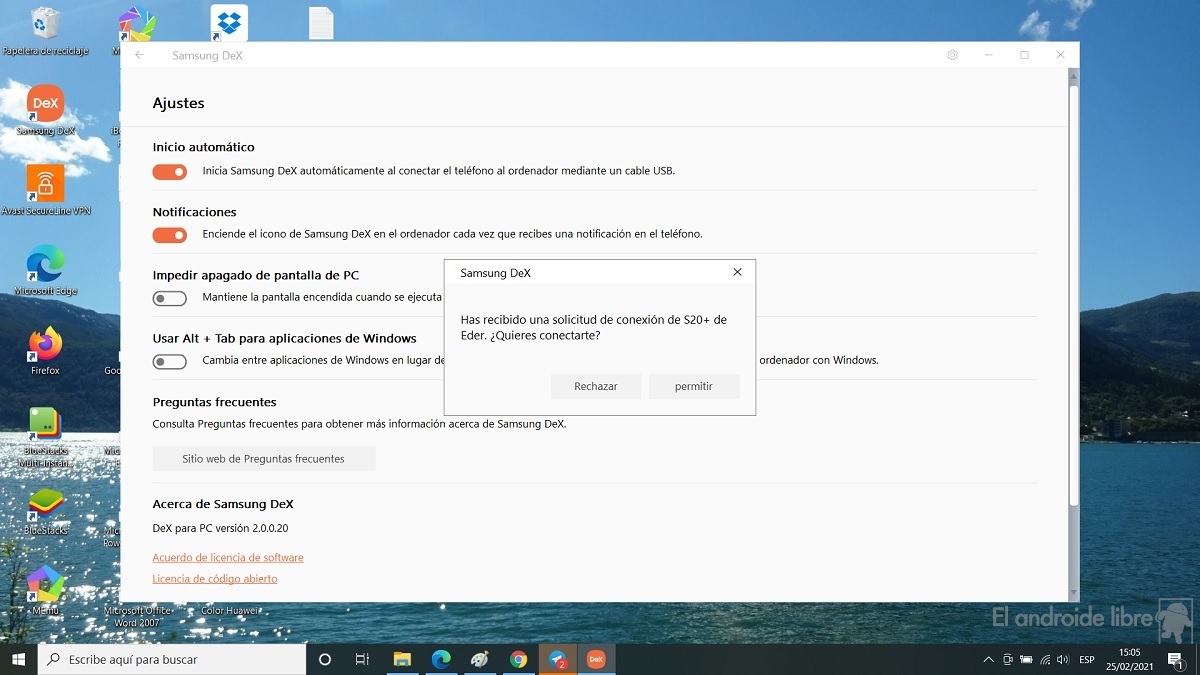Click the Samsung DeX window vertical scrollbar
This screenshot has width=1200, height=675.
tap(1074, 295)
